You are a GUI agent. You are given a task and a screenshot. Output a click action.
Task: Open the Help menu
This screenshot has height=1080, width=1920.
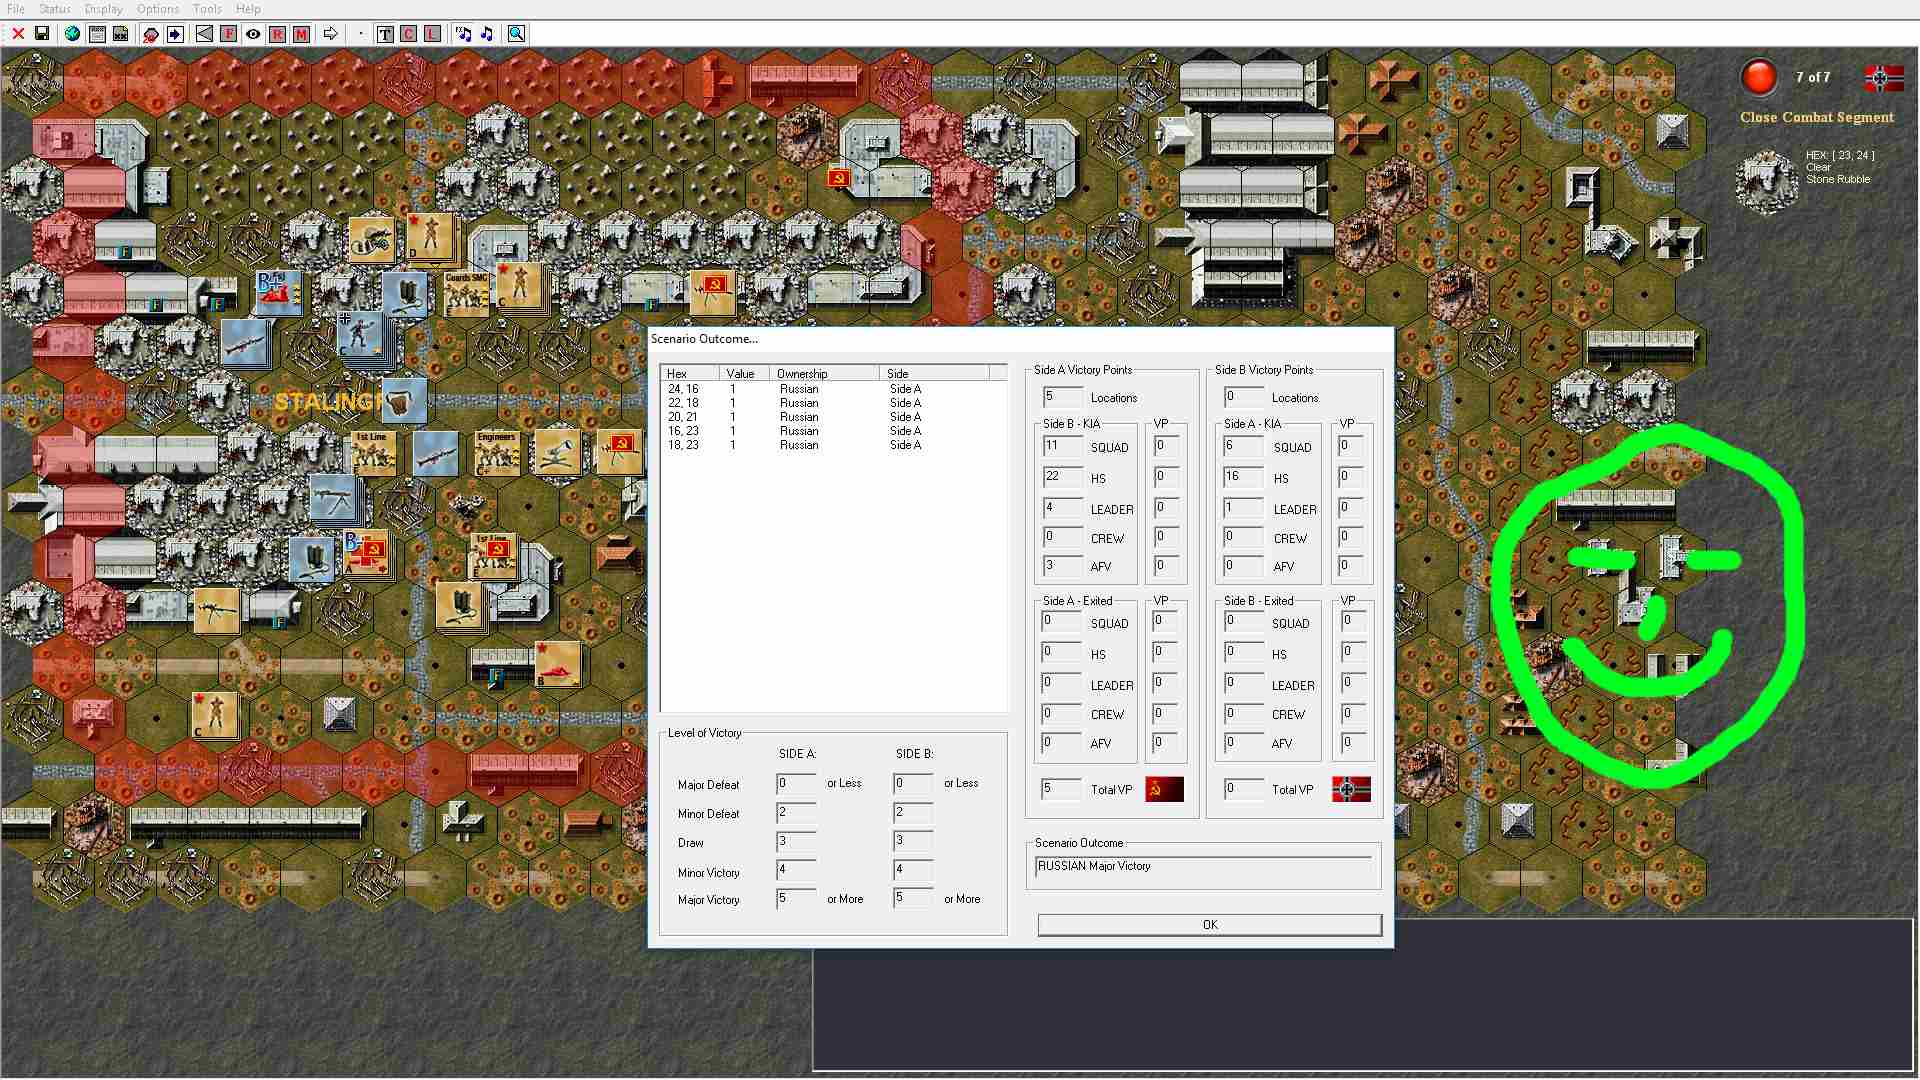point(248,9)
